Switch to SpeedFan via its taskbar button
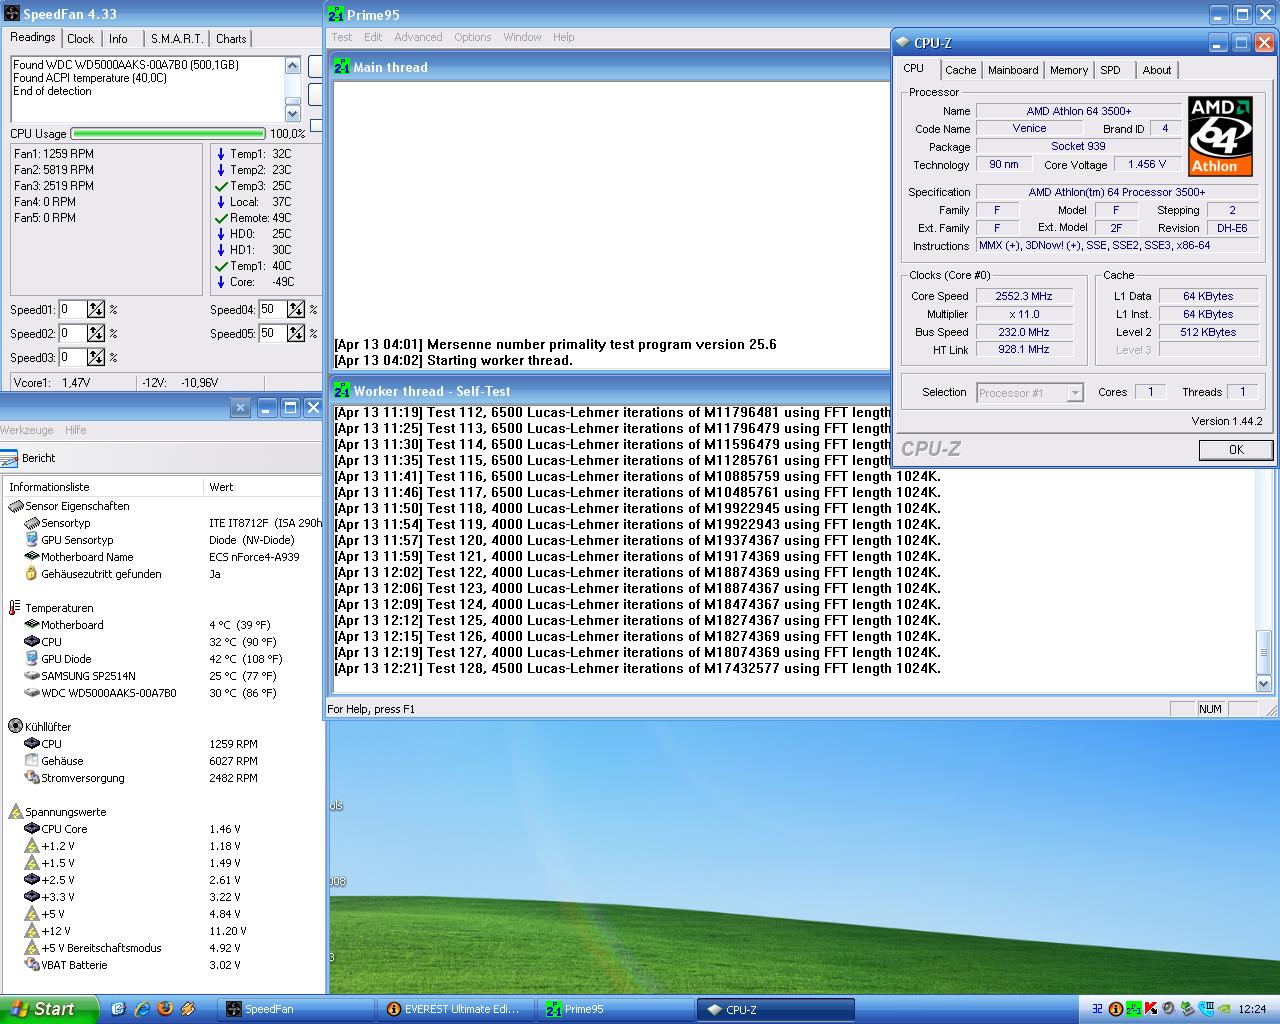Image resolution: width=1280 pixels, height=1024 pixels. coord(296,1009)
